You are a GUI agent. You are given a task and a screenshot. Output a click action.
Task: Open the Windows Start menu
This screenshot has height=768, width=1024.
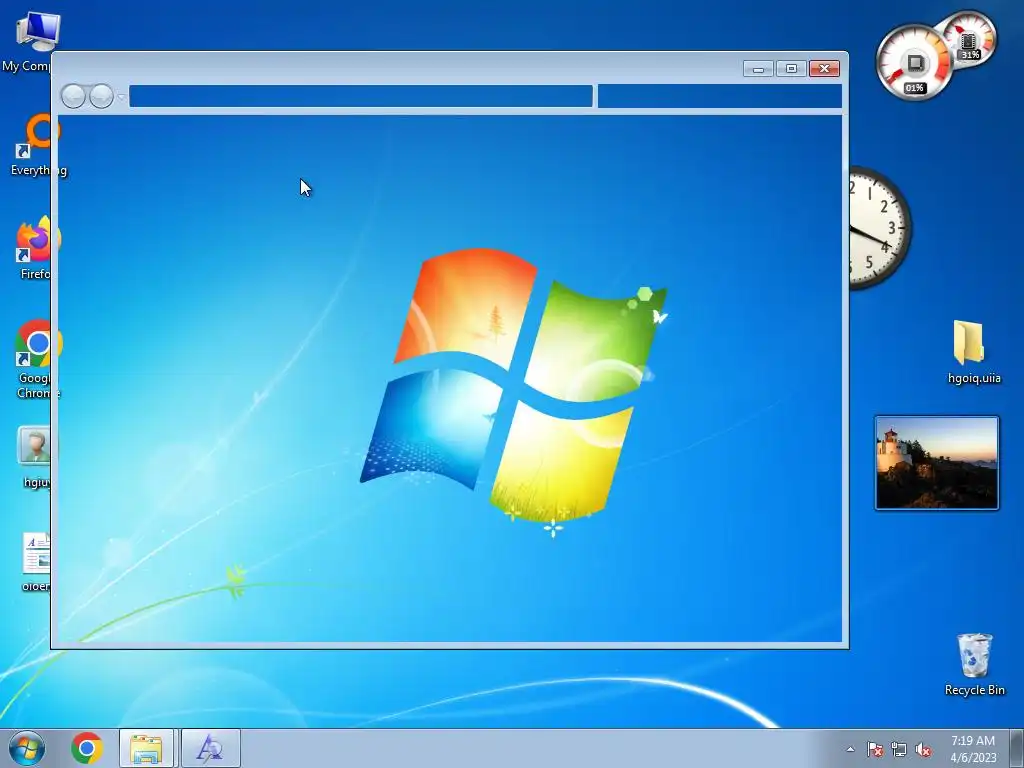point(27,748)
